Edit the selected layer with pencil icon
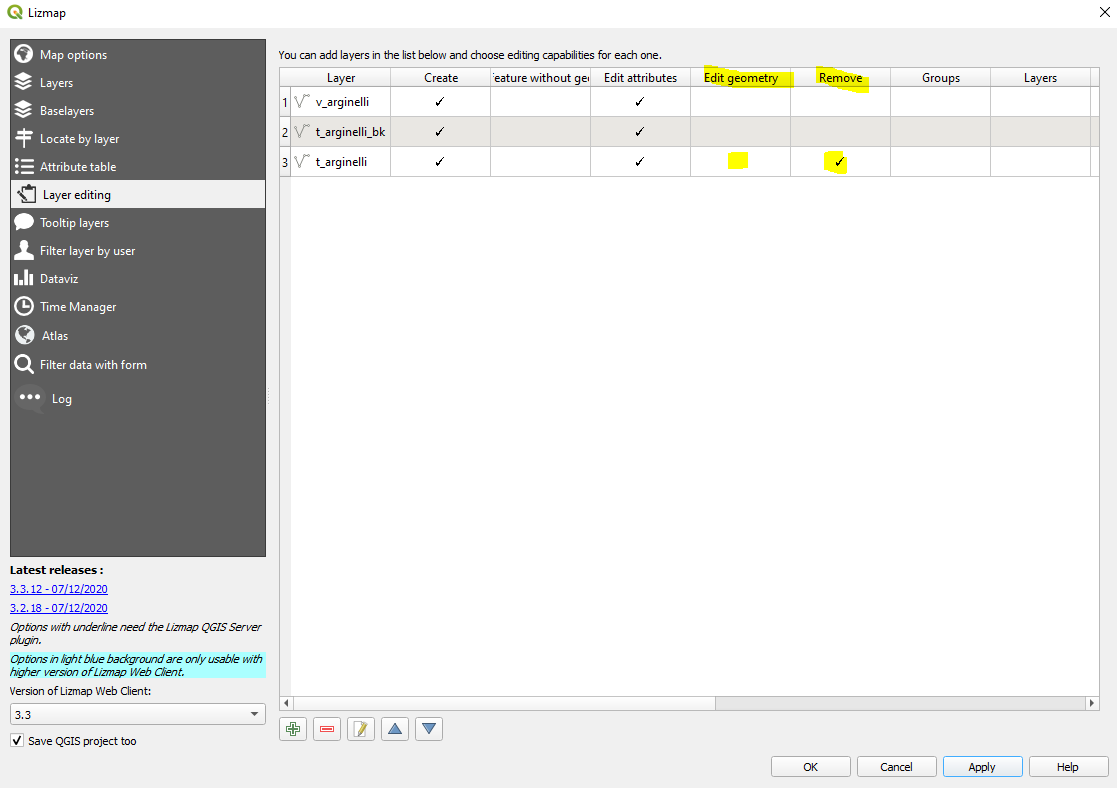 [x=360, y=728]
